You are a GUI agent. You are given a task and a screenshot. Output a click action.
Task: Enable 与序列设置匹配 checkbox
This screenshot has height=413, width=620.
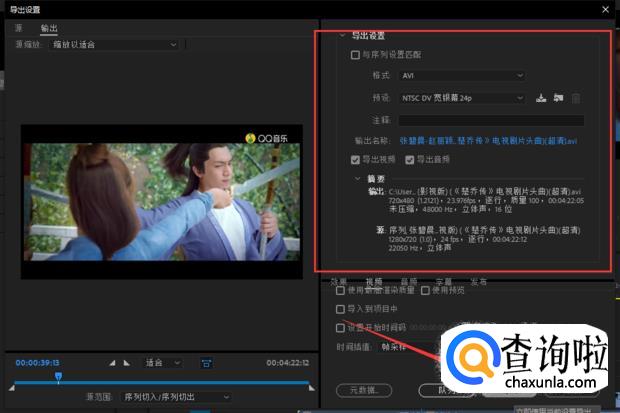click(x=355, y=55)
